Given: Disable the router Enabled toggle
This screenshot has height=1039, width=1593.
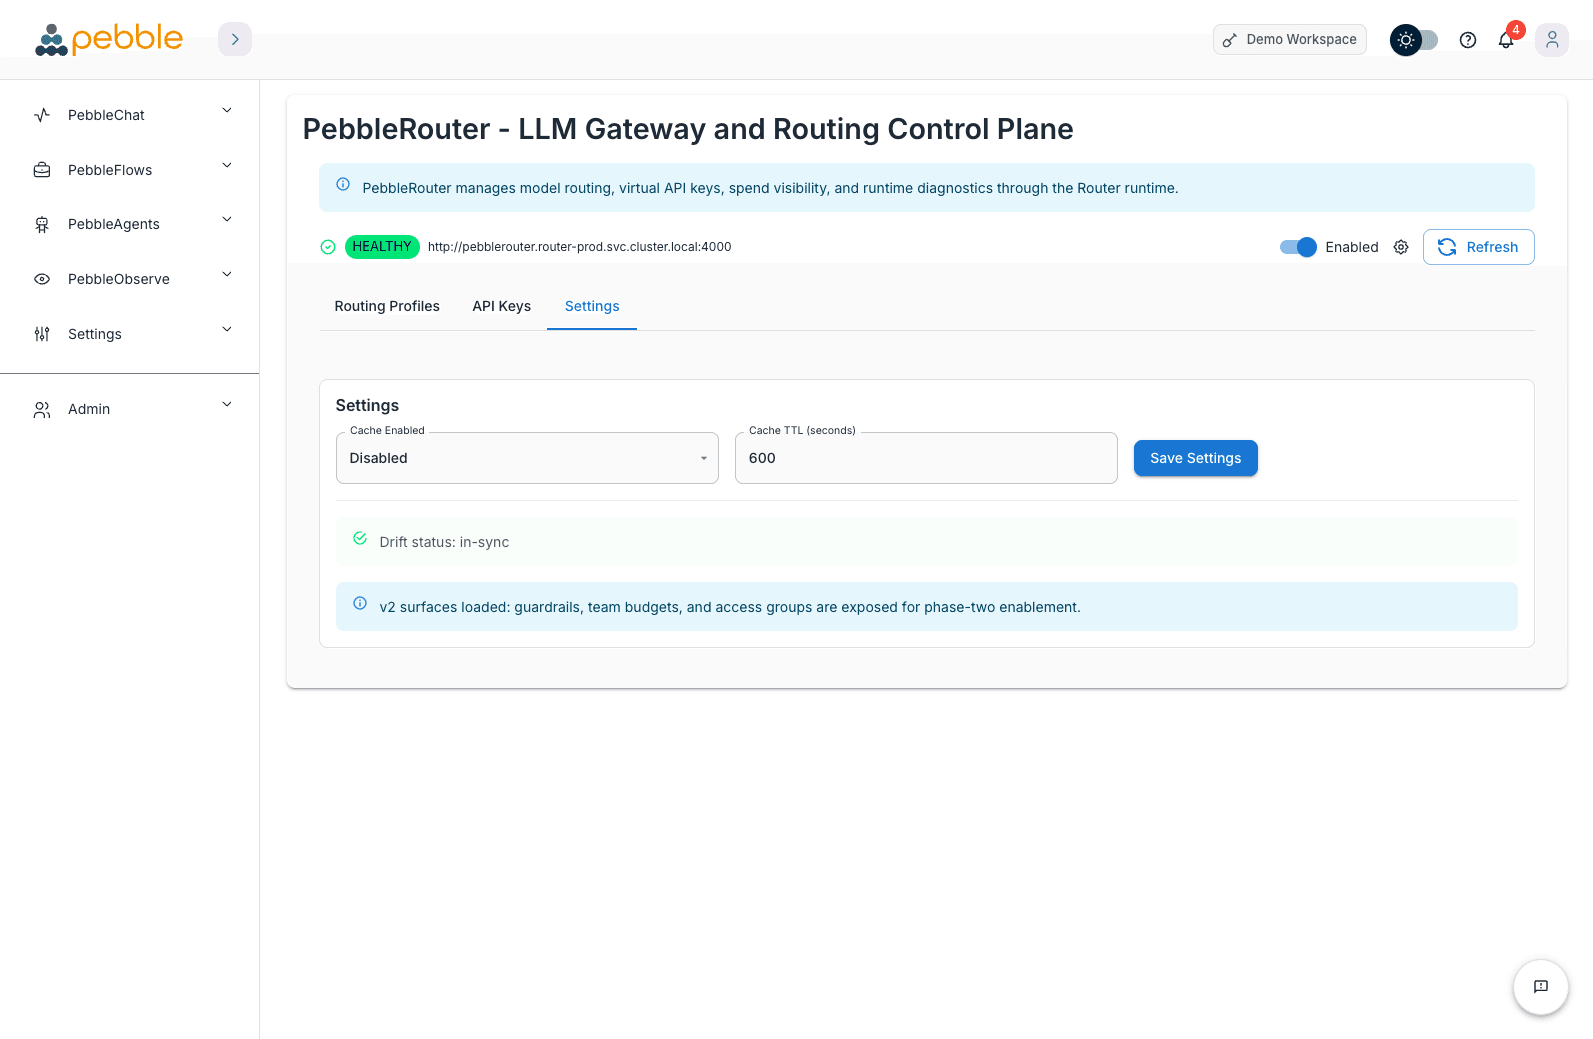Looking at the screenshot, I should pyautogui.click(x=1297, y=247).
